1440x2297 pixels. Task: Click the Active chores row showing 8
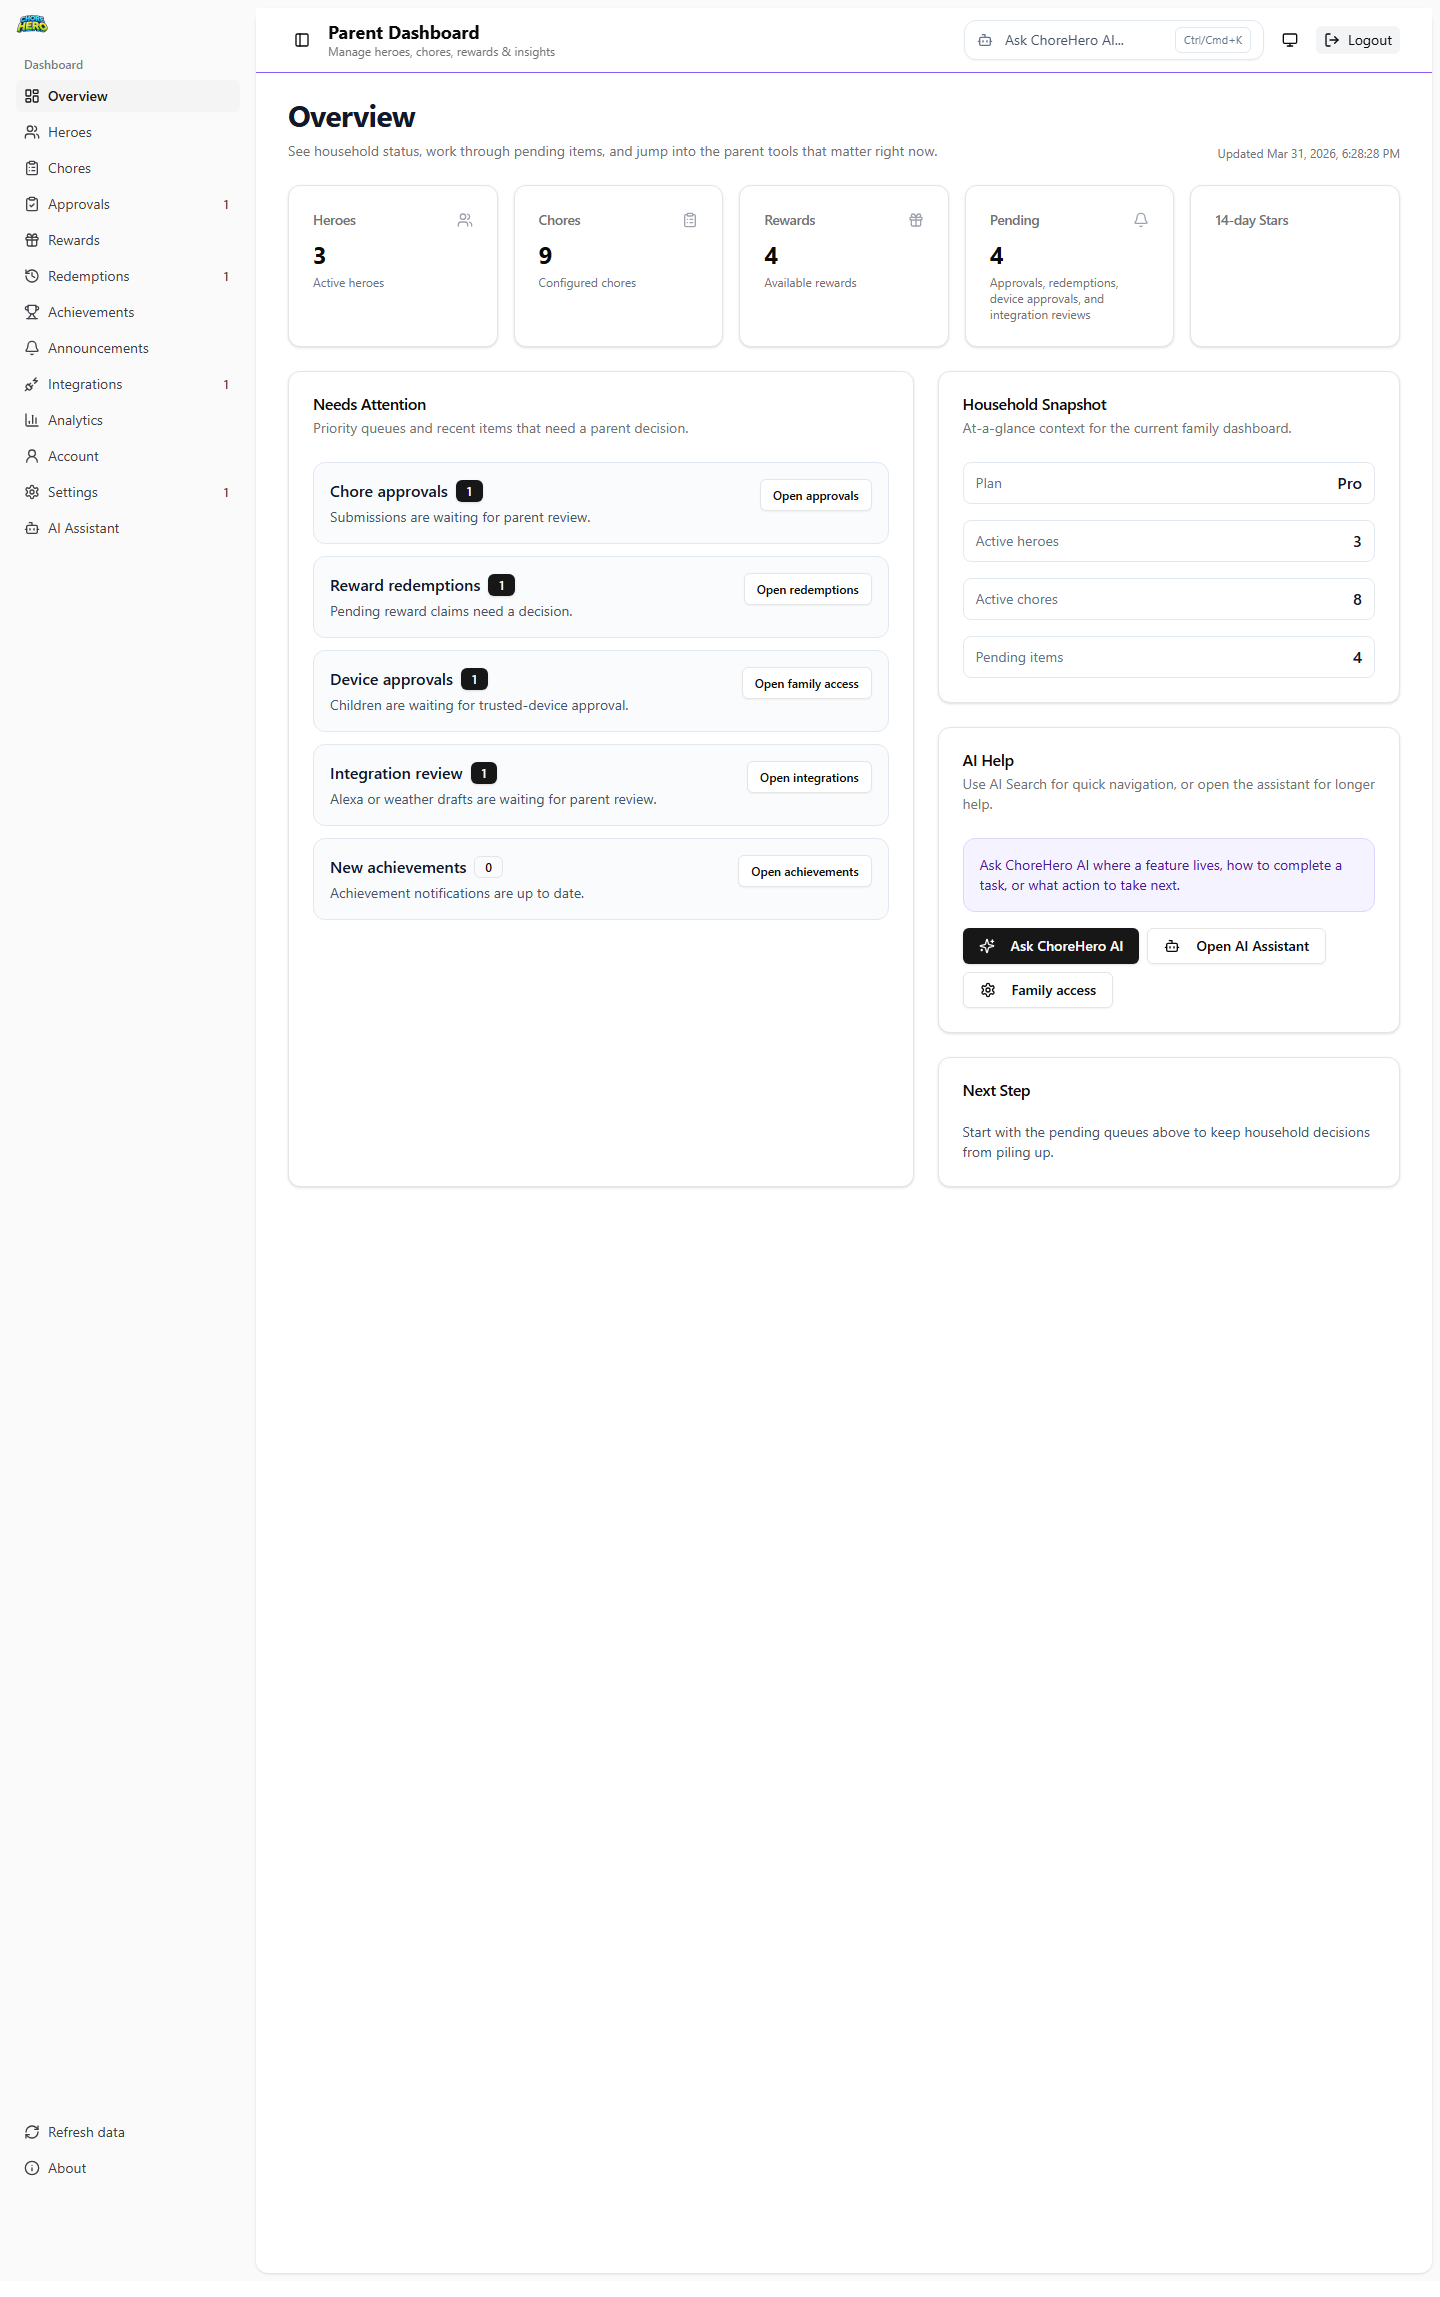[x=1169, y=599]
